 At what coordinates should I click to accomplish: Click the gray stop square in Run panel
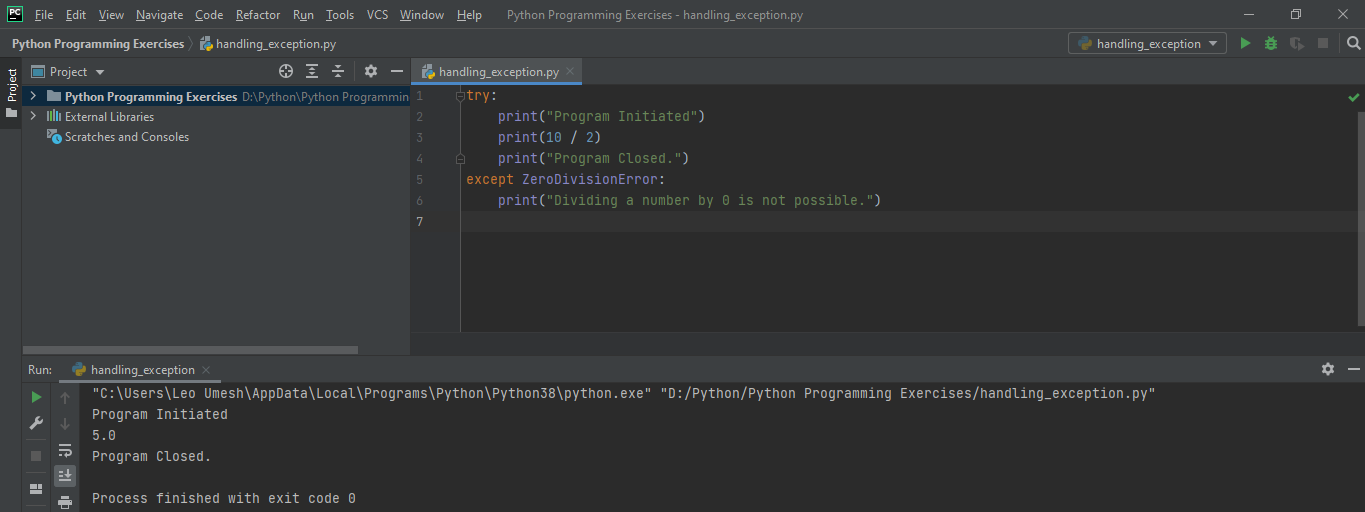pyautogui.click(x=36, y=455)
